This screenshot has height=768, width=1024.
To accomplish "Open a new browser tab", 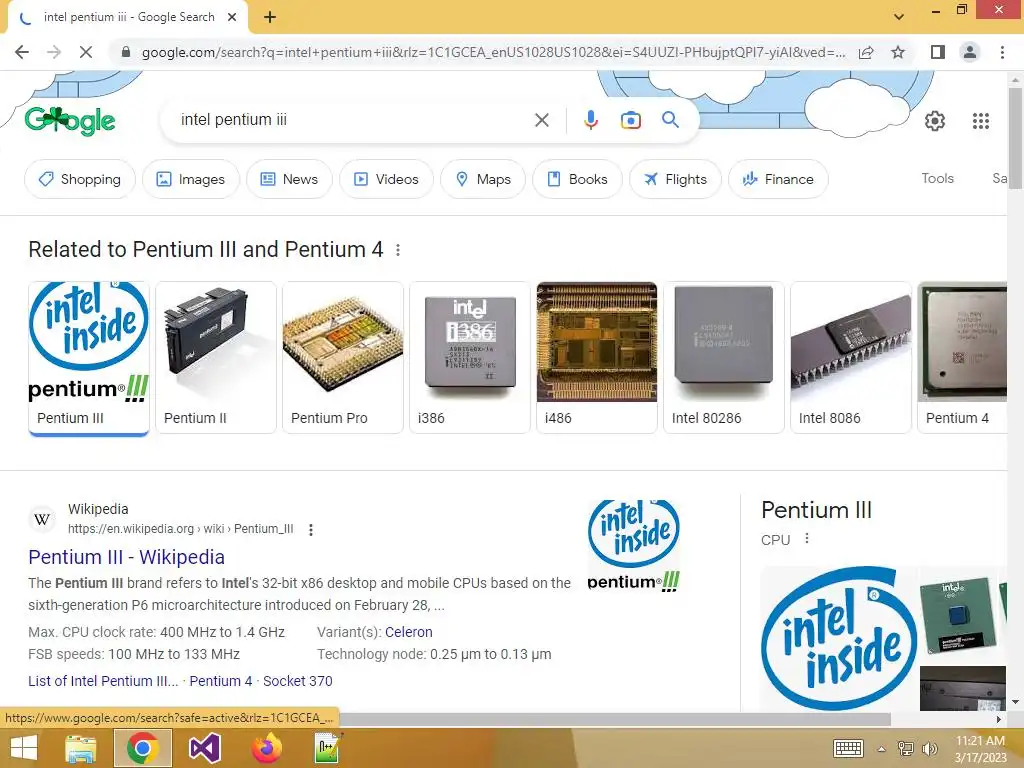I will pos(270,17).
